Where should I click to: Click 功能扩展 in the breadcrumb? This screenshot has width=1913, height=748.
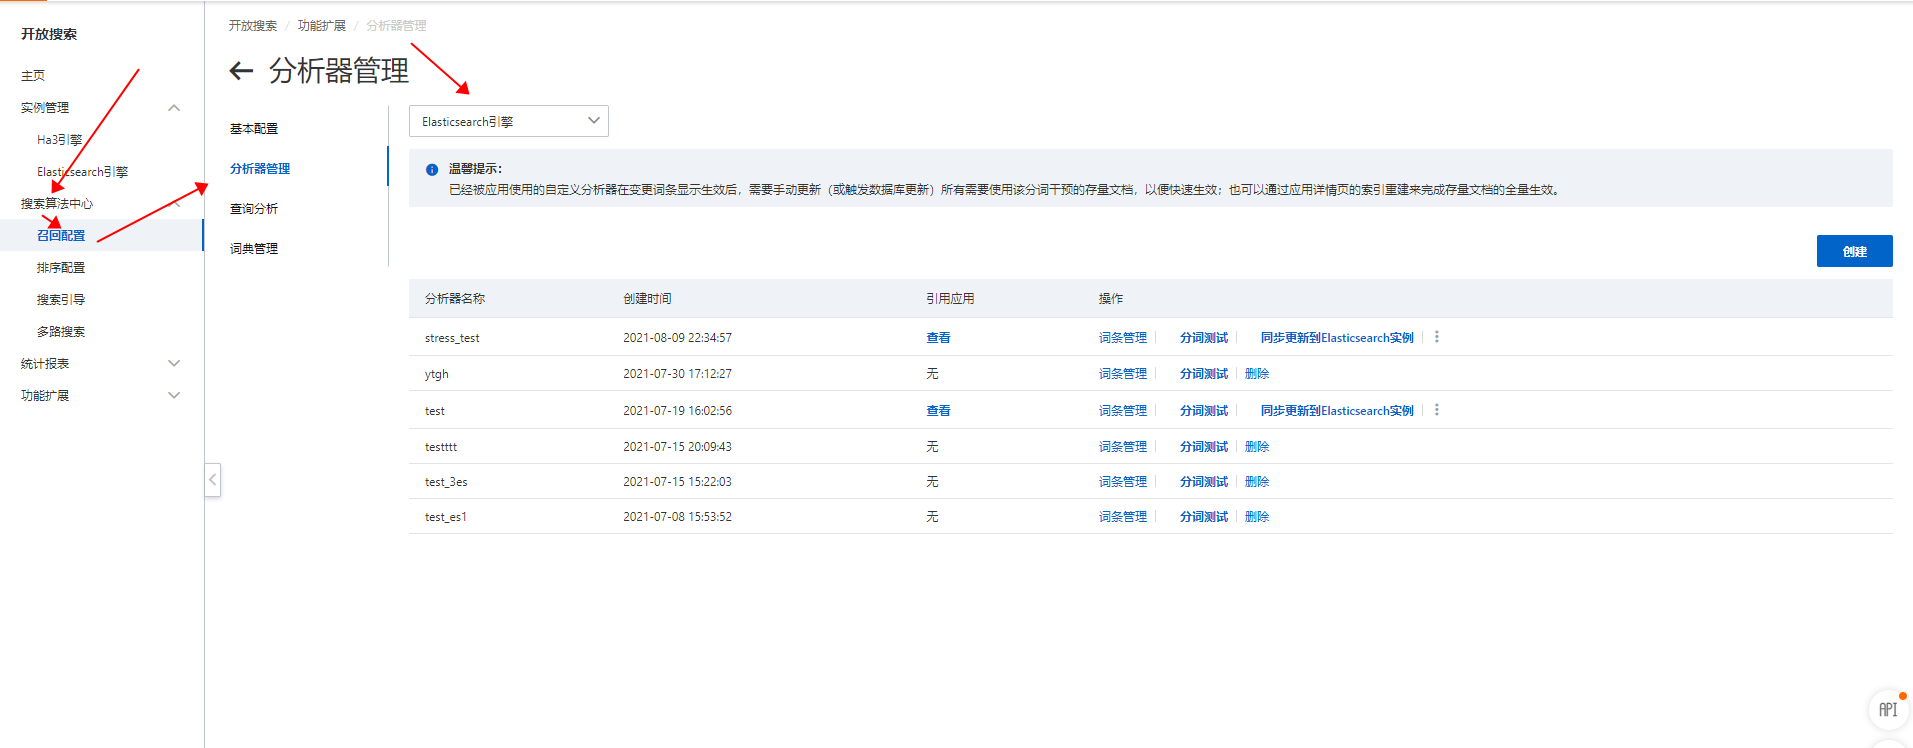click(x=322, y=26)
